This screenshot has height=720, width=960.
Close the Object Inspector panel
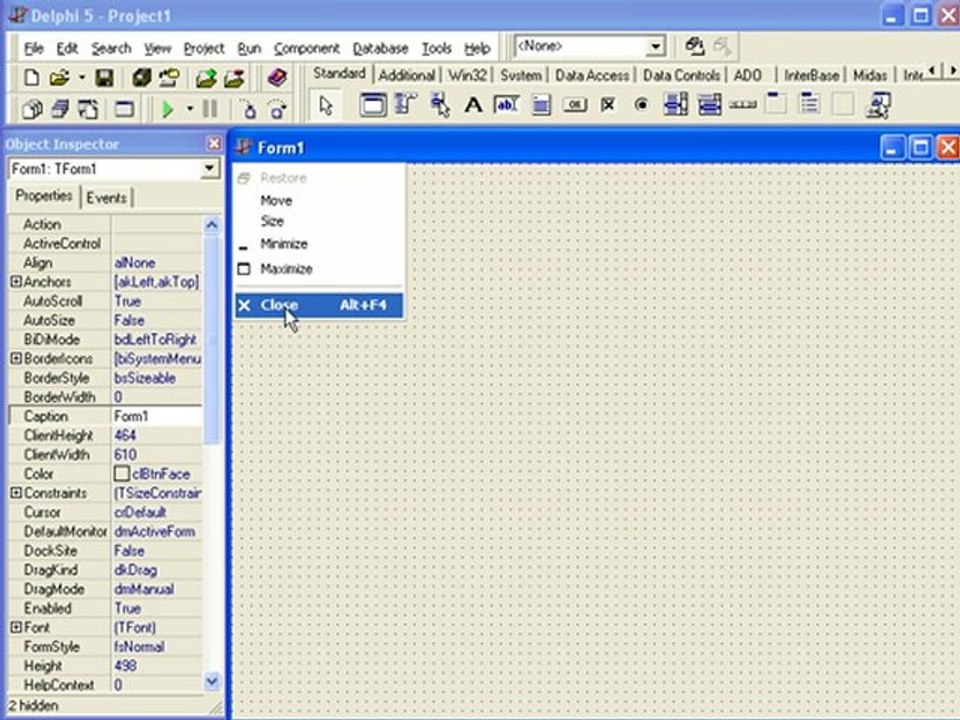[x=214, y=143]
